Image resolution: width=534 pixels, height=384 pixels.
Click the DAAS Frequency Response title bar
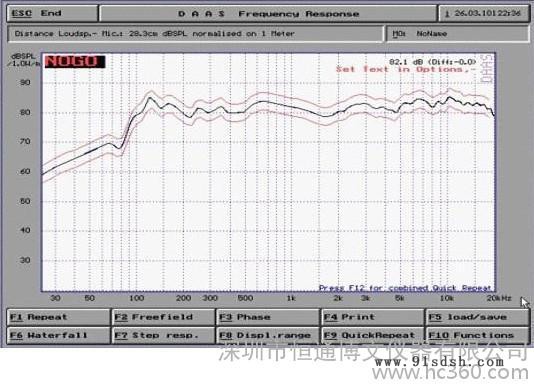tap(268, 14)
